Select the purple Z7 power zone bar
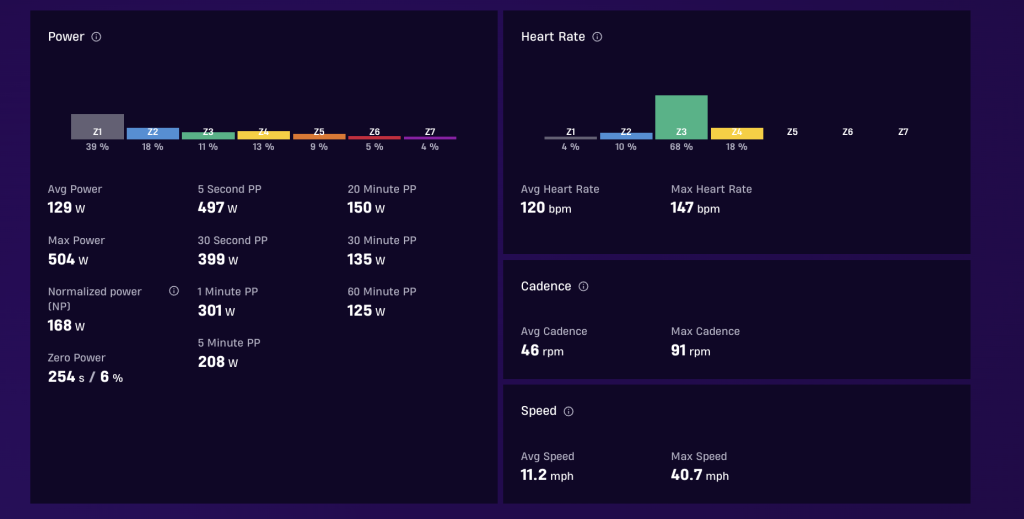Viewport: 1024px width, 519px height. coord(430,138)
